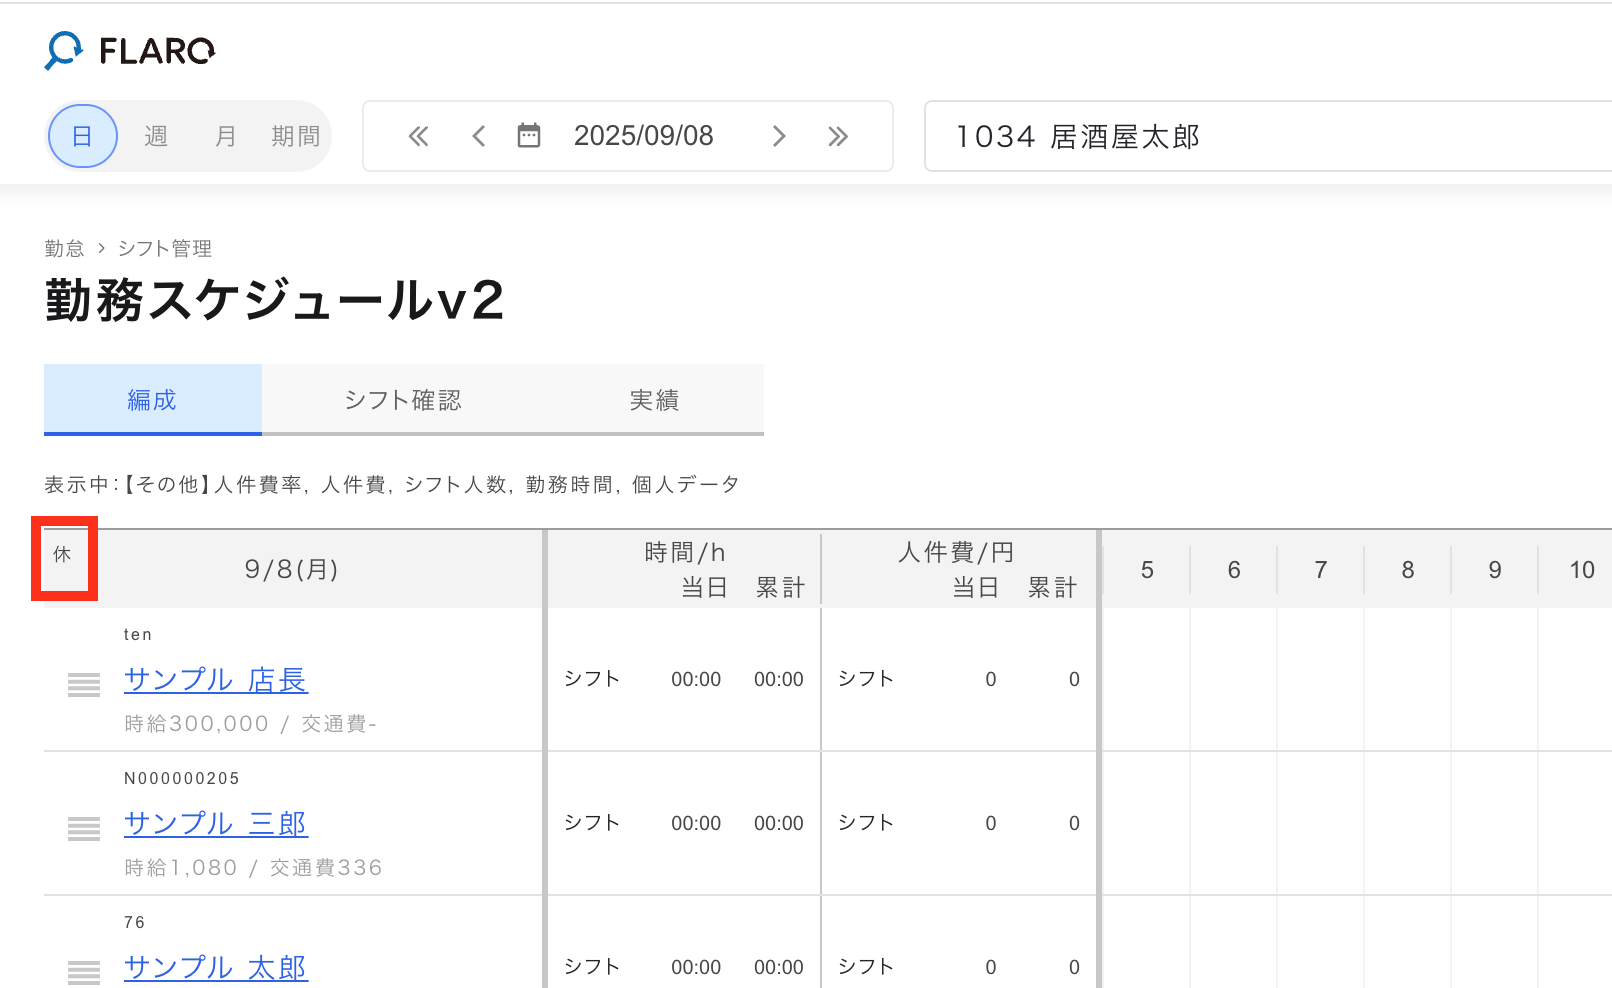Switch to 週 week view
1612x988 pixels.
(x=156, y=136)
